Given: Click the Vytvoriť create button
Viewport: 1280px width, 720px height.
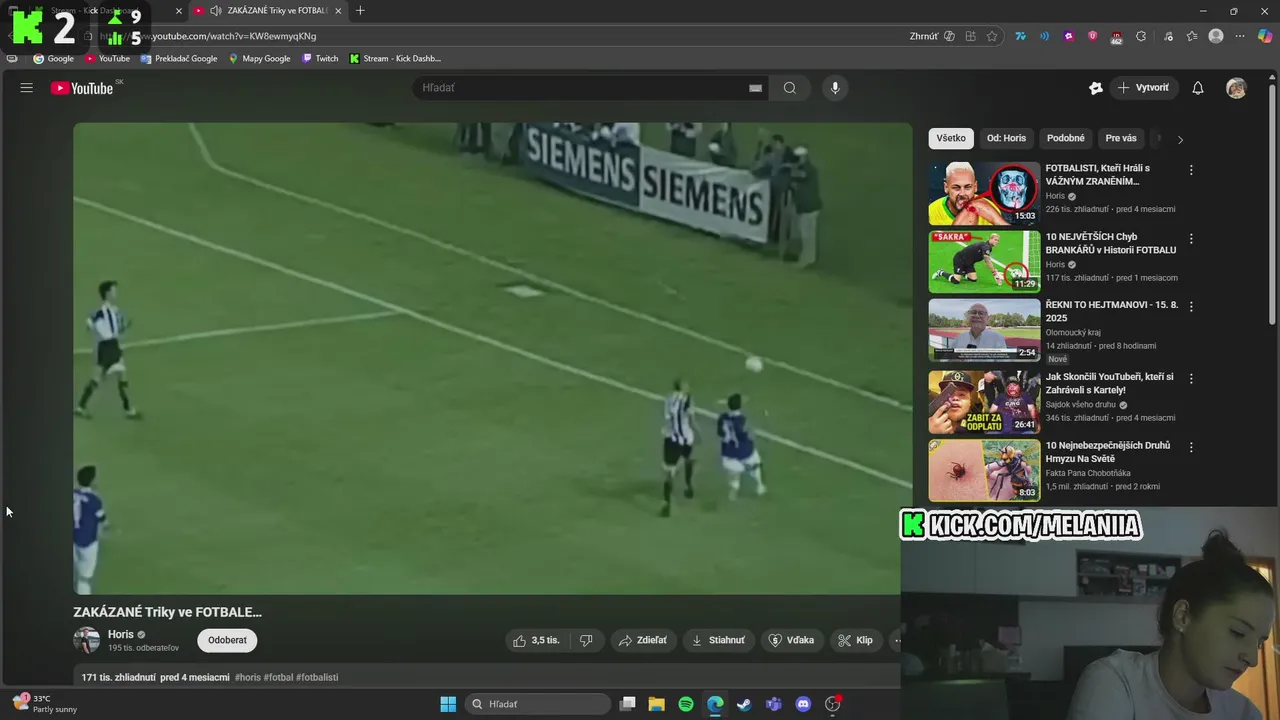Looking at the screenshot, I should [1144, 88].
